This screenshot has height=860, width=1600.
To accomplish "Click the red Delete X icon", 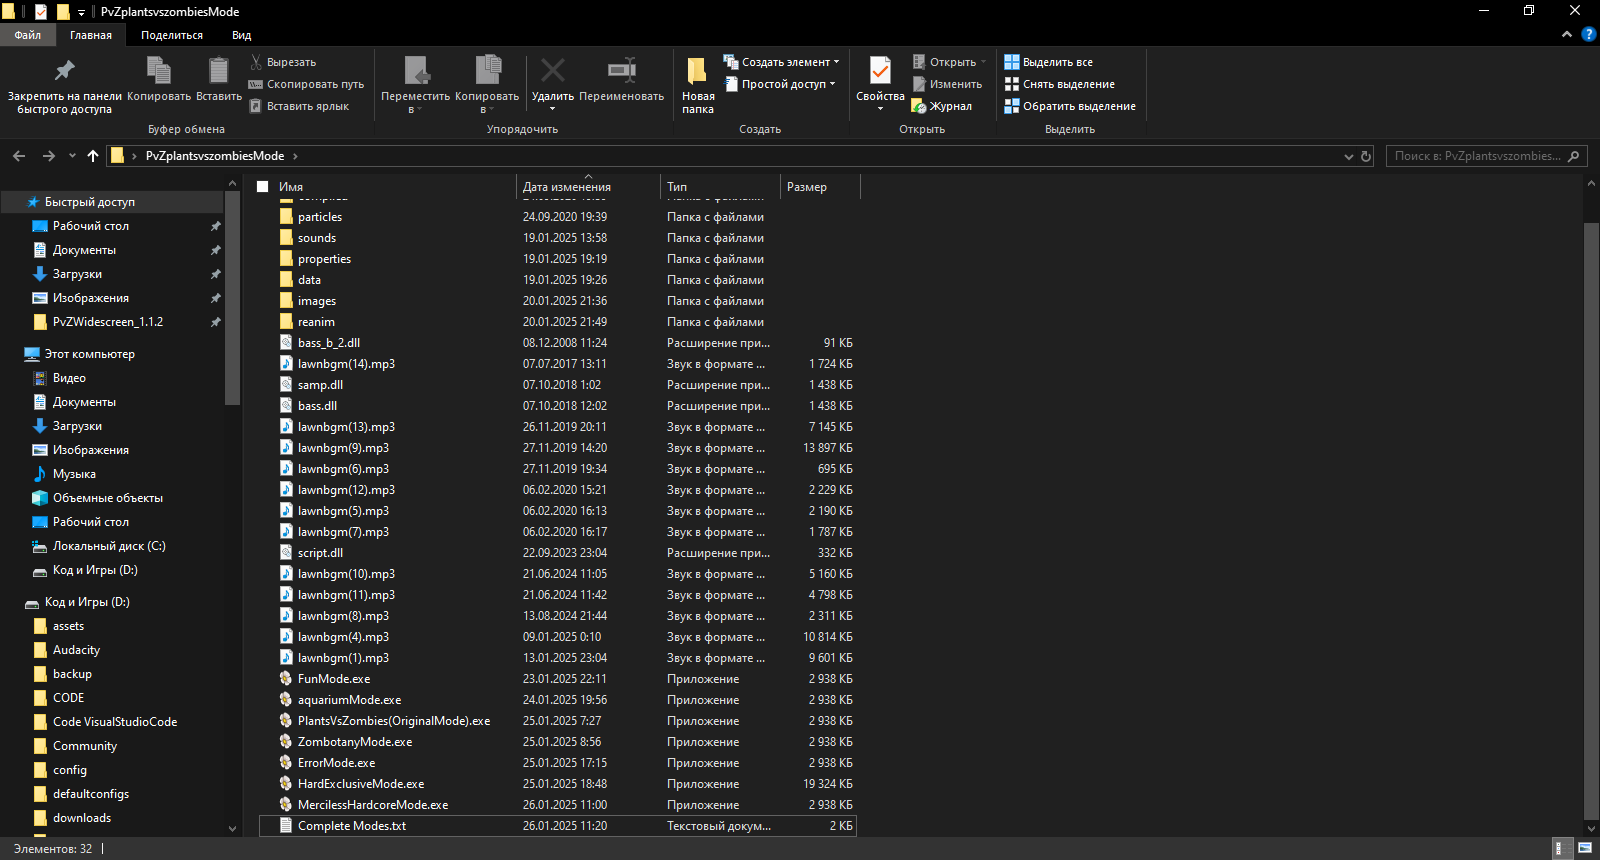I will 552,71.
